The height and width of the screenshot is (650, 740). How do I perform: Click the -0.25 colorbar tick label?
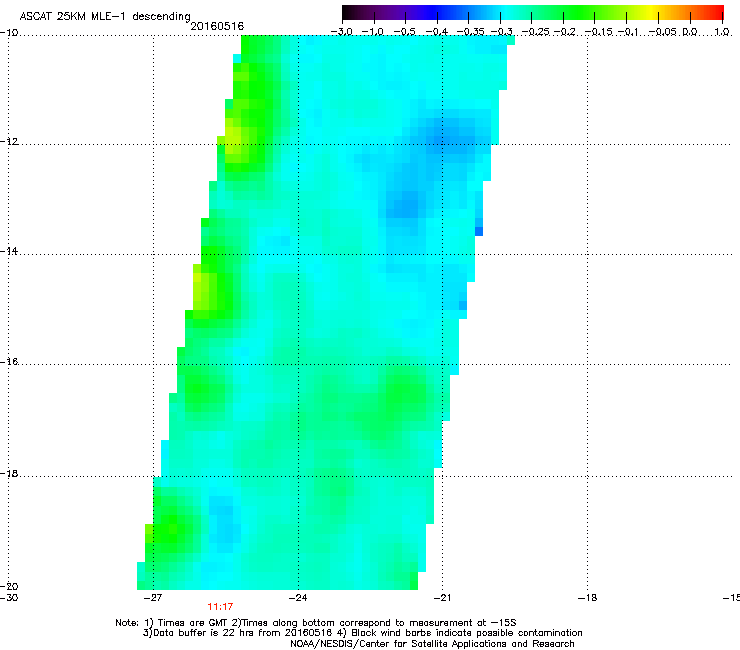pos(535,32)
